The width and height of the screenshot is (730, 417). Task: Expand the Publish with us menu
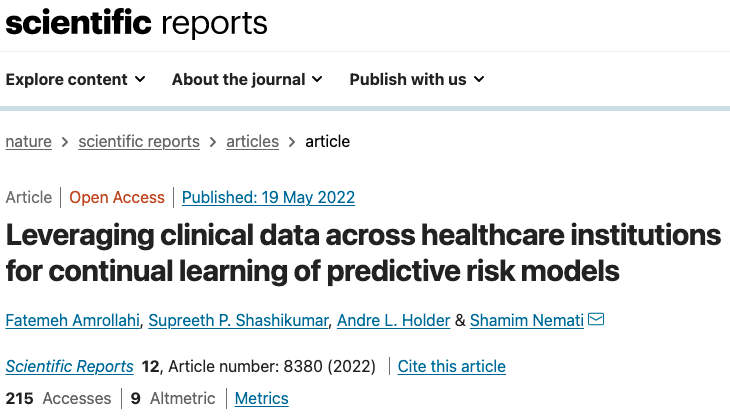click(x=417, y=80)
